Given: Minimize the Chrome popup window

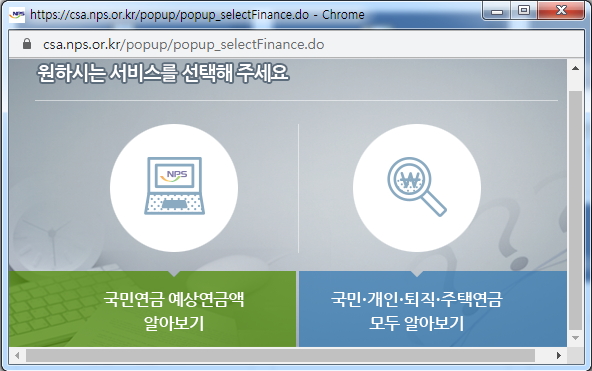Looking at the screenshot, I should click(x=497, y=11).
